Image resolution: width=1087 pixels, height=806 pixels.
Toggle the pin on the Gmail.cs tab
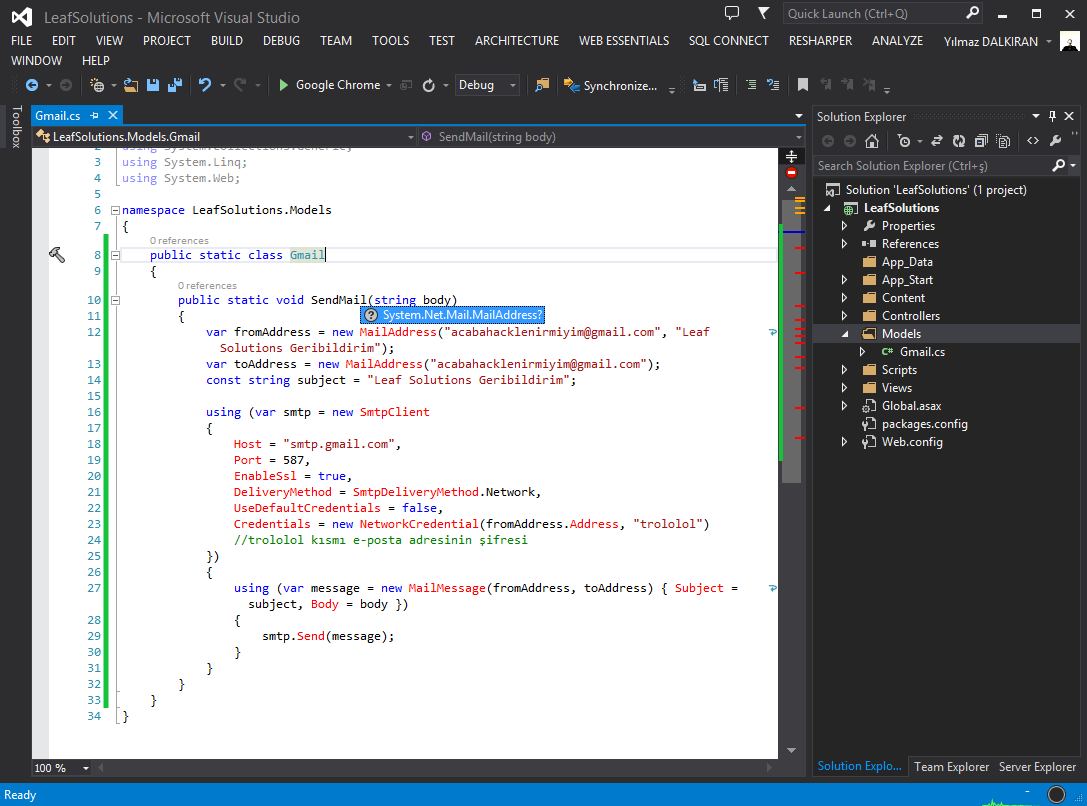(94, 116)
